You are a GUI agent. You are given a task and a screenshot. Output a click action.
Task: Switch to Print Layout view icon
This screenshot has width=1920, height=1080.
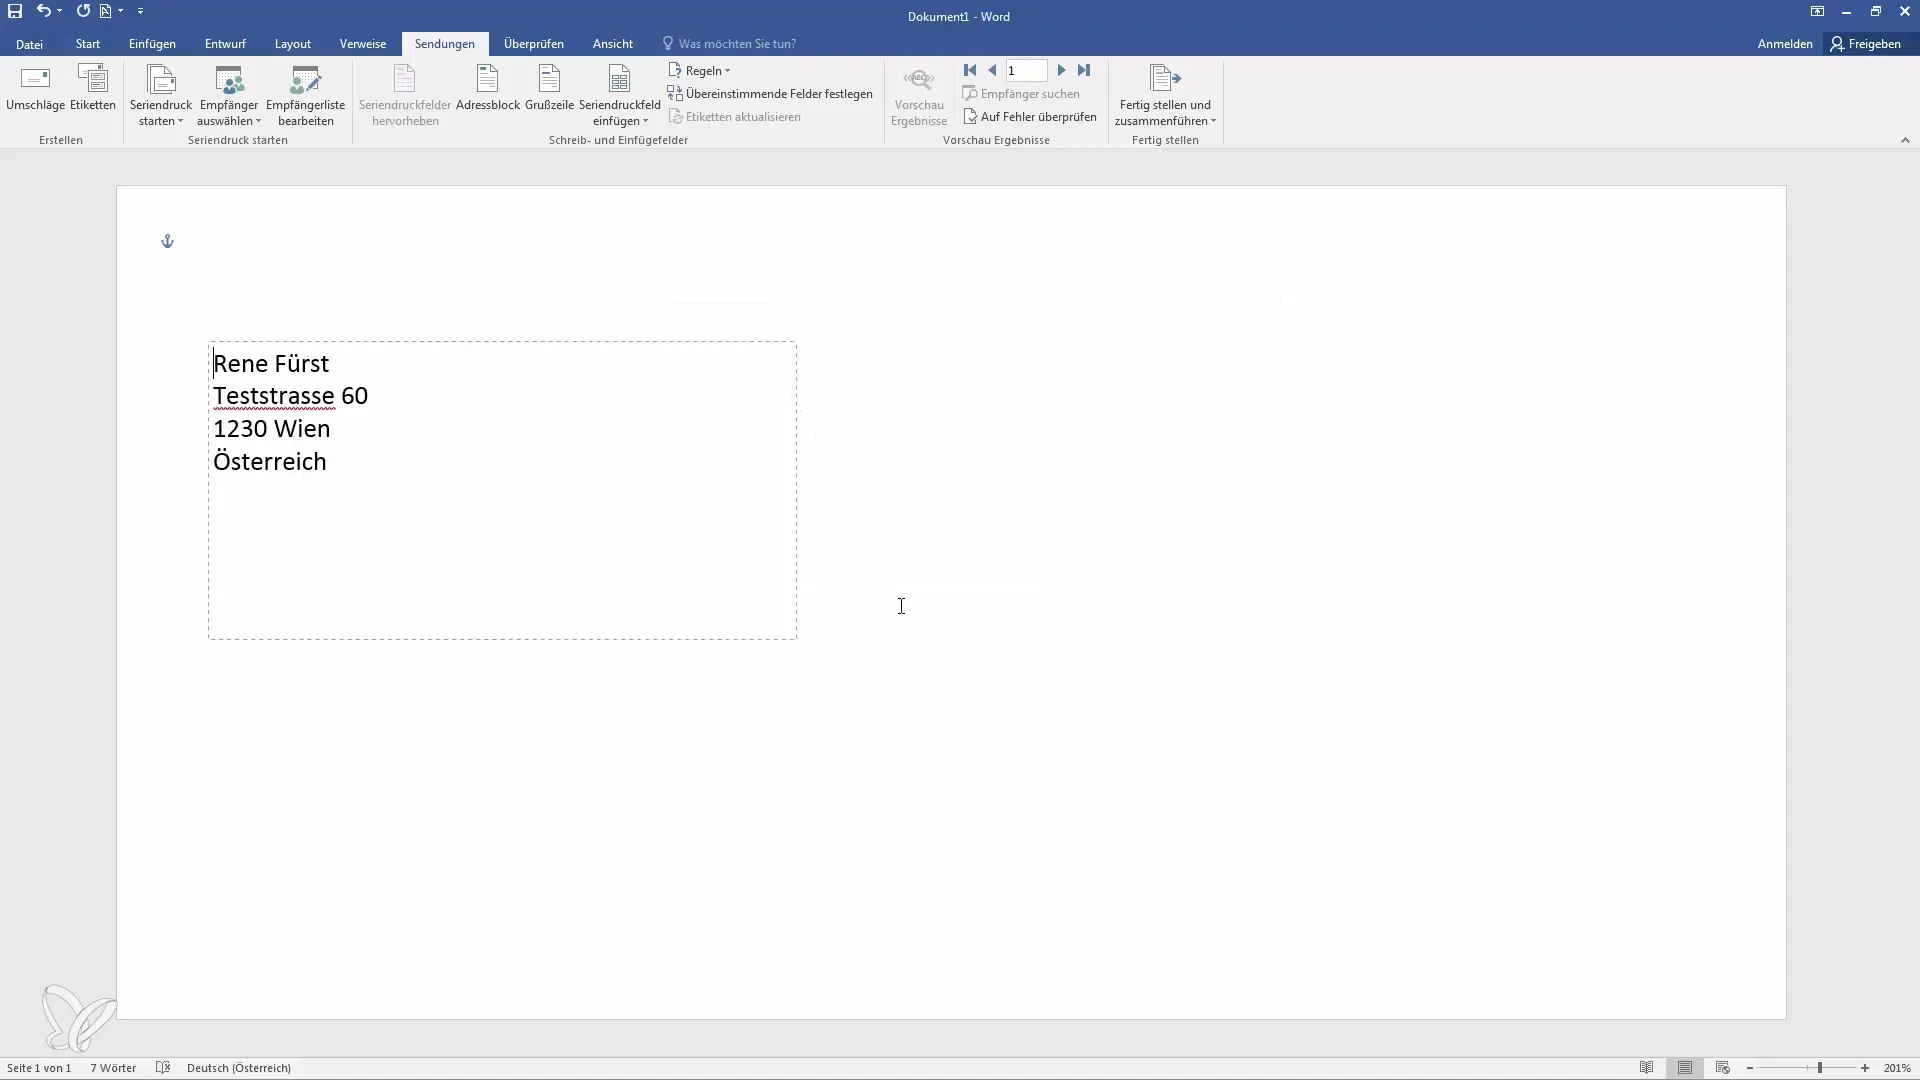pos(1685,1068)
